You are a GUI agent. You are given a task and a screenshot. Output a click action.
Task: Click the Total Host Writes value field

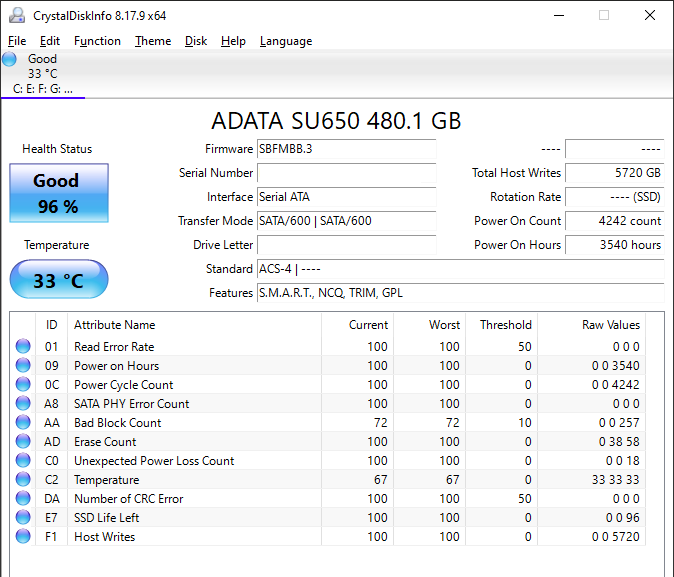(x=614, y=173)
